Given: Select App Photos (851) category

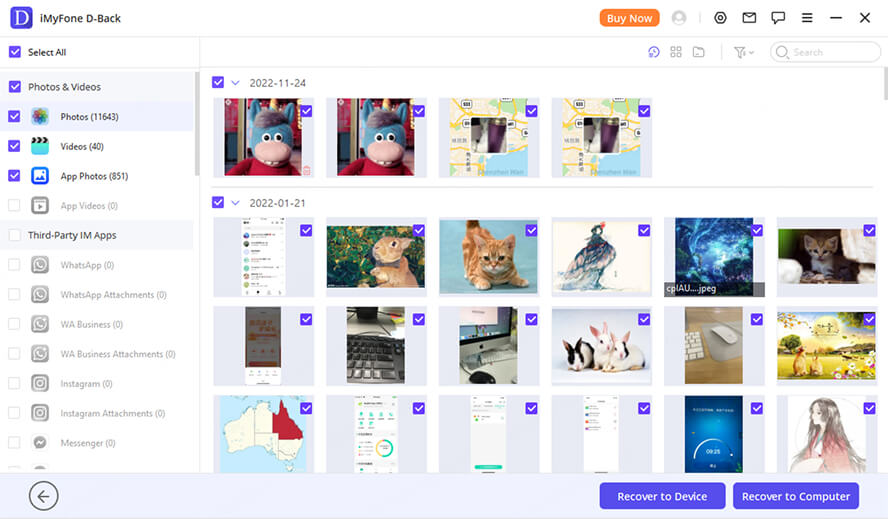Looking at the screenshot, I should pyautogui.click(x=97, y=176).
